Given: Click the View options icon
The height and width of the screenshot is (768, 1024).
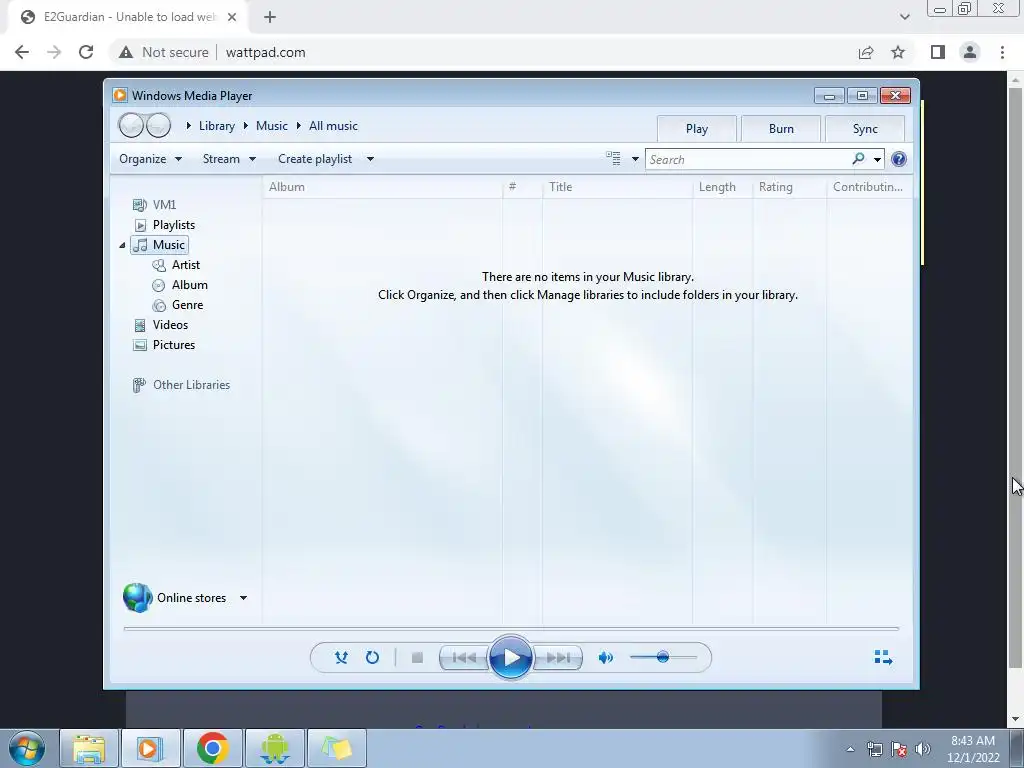Looking at the screenshot, I should (613, 158).
